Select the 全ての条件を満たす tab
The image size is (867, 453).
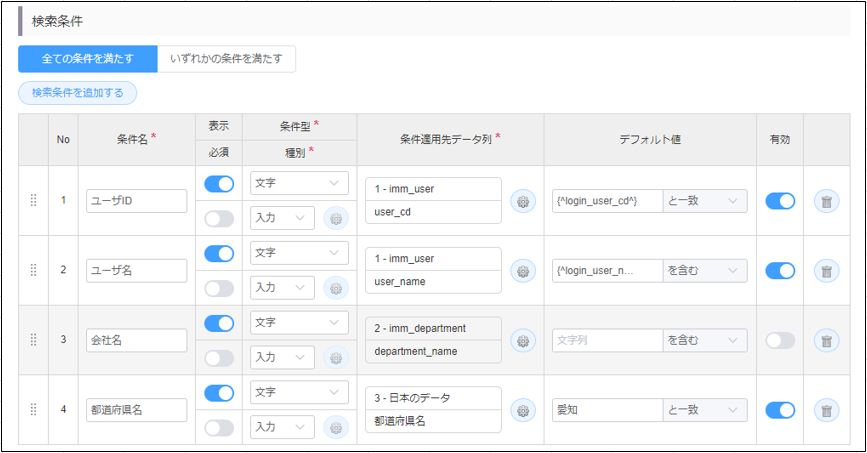[x=87, y=59]
